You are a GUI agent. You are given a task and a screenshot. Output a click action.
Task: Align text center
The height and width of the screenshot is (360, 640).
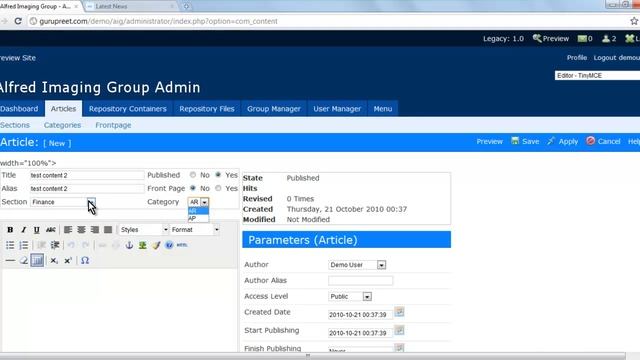tap(81, 230)
